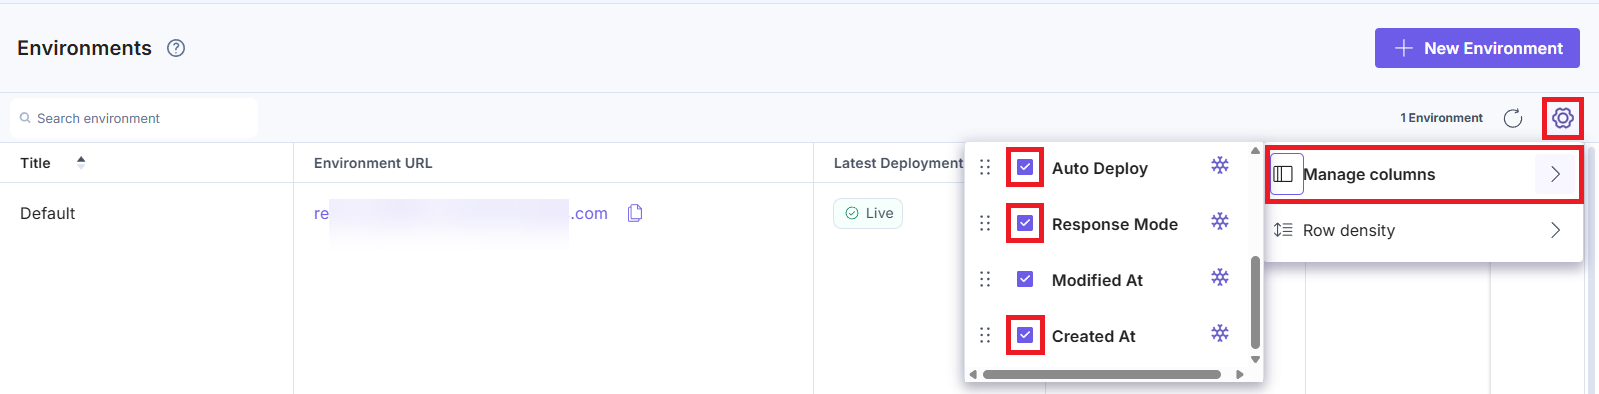The height and width of the screenshot is (394, 1599).
Task: Click the Modified At column label
Action: pyautogui.click(x=1097, y=280)
